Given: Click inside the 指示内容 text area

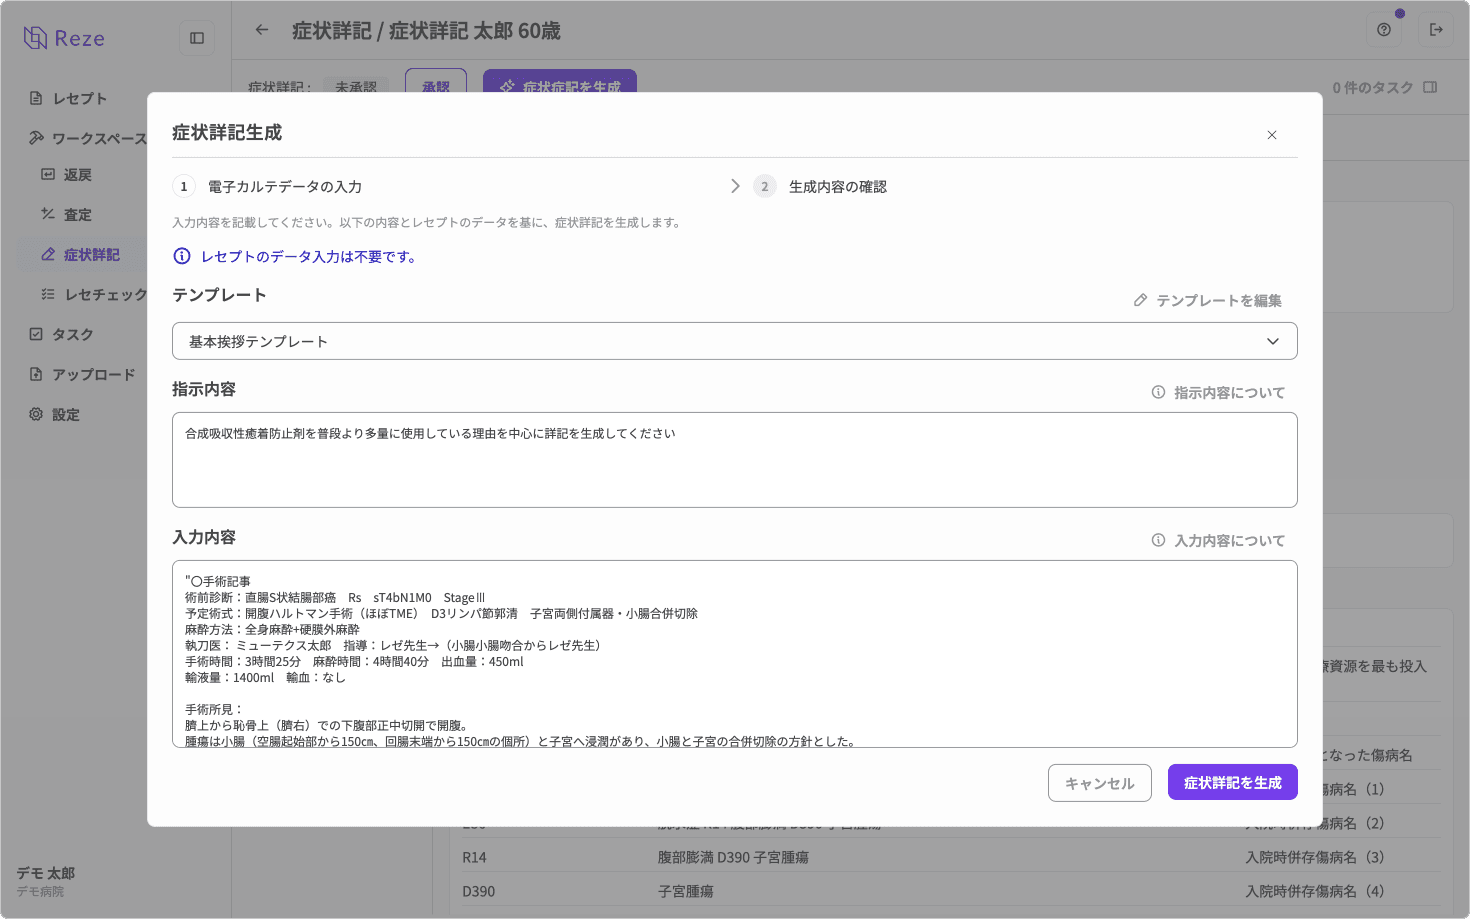Looking at the screenshot, I should pyautogui.click(x=735, y=460).
